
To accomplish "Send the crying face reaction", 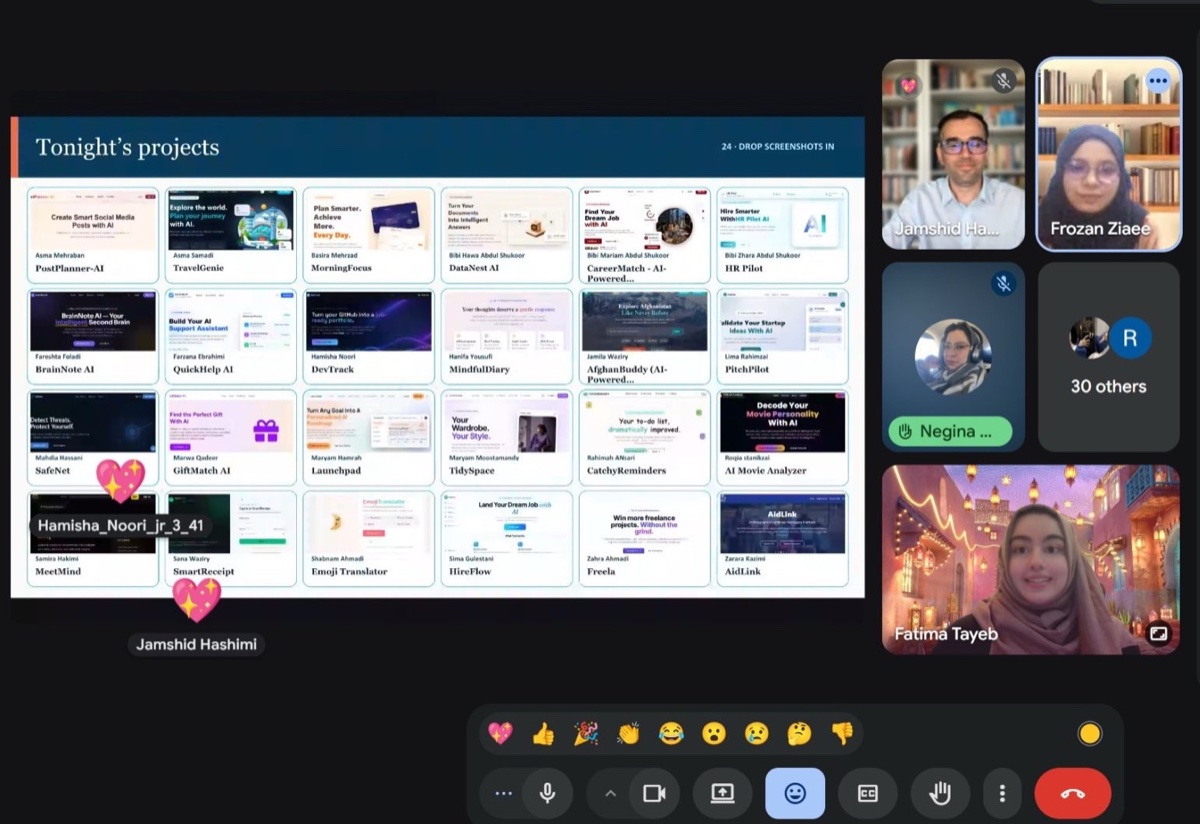I will [756, 733].
